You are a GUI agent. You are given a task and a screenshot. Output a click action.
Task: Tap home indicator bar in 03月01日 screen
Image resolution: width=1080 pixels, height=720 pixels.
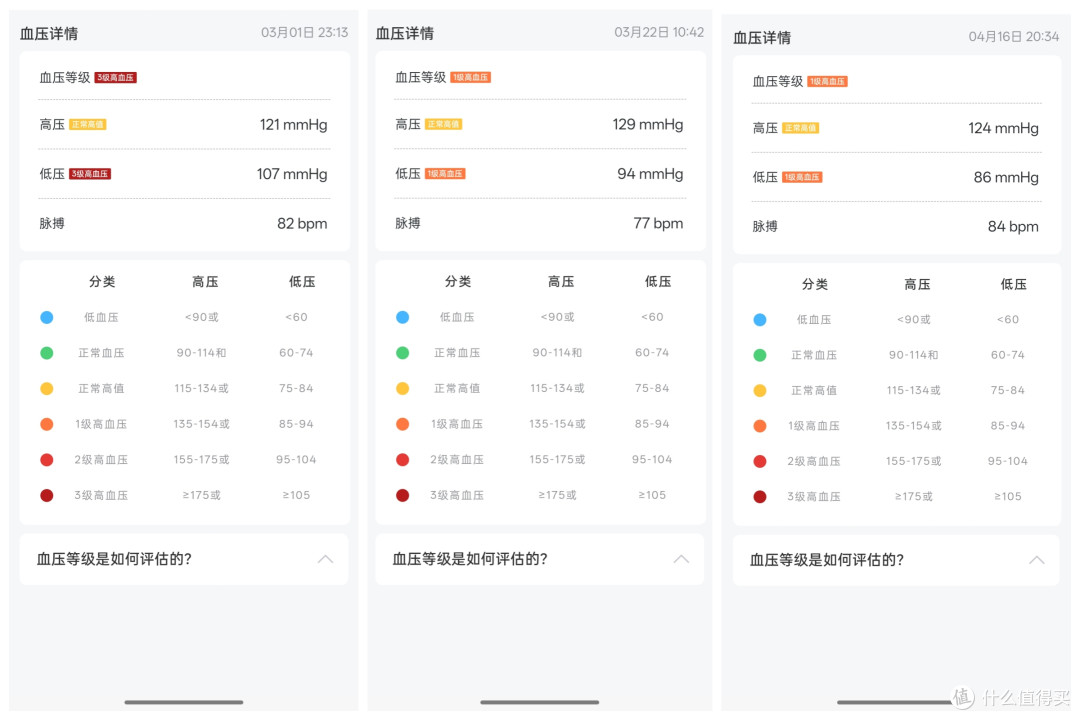coord(184,702)
